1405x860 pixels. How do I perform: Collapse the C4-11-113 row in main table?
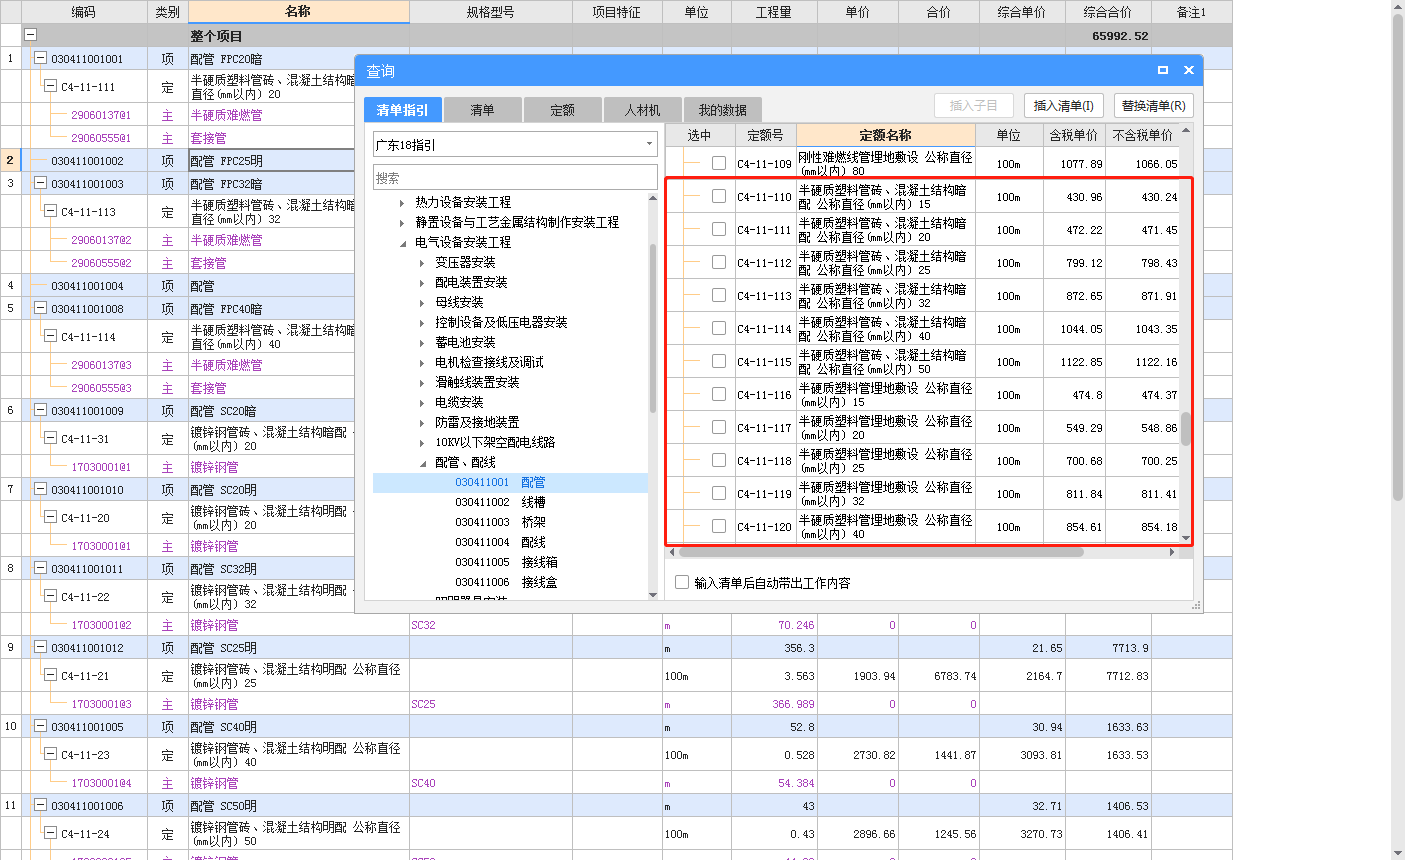[x=50, y=211]
